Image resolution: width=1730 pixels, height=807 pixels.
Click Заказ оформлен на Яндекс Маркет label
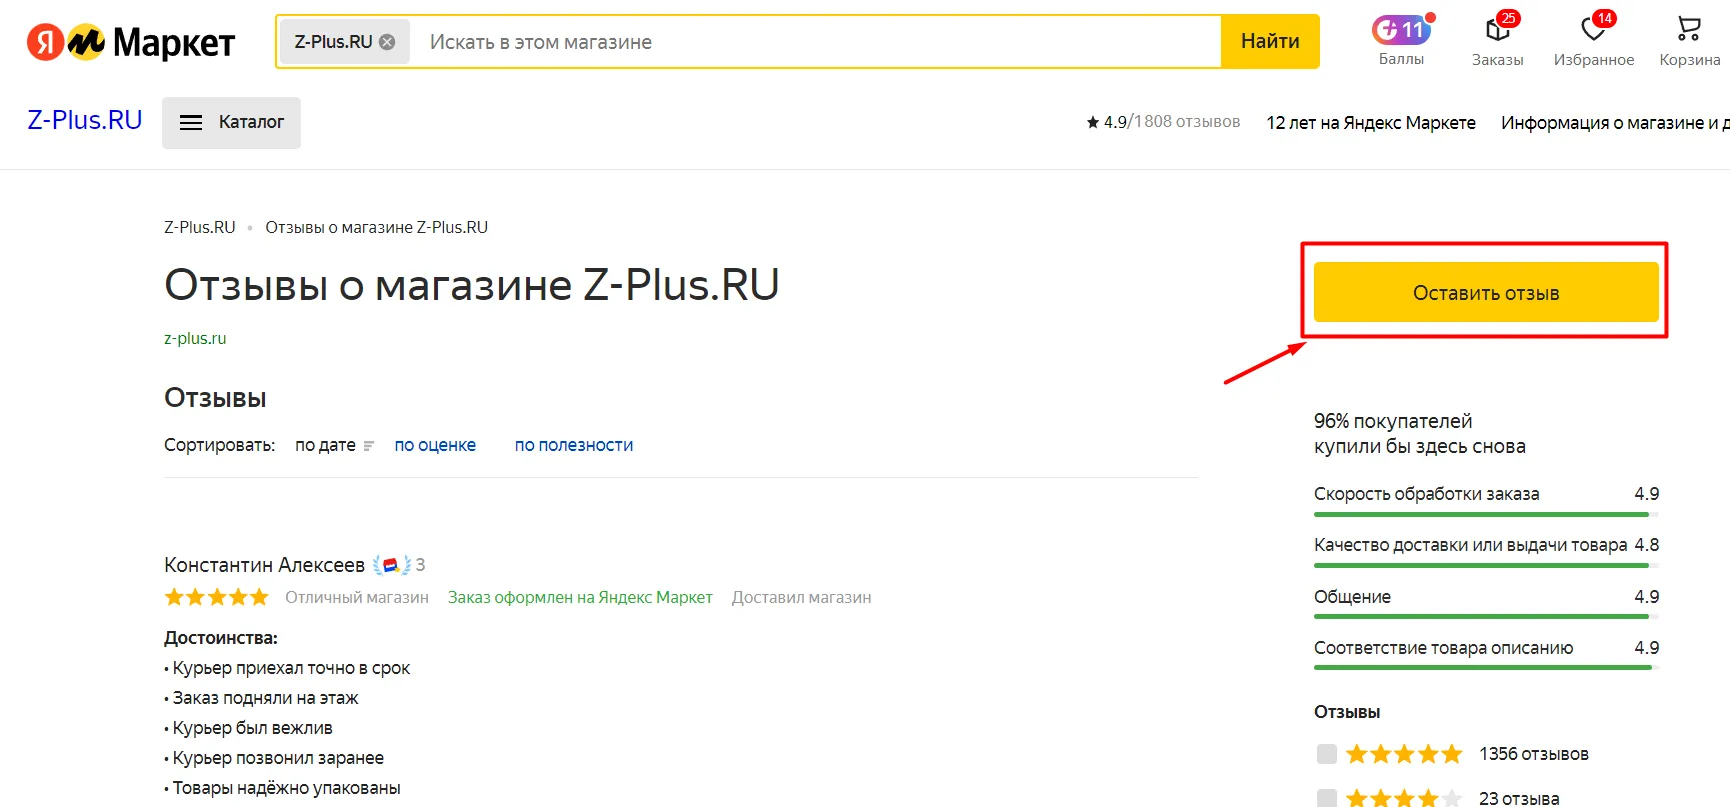coord(580,597)
